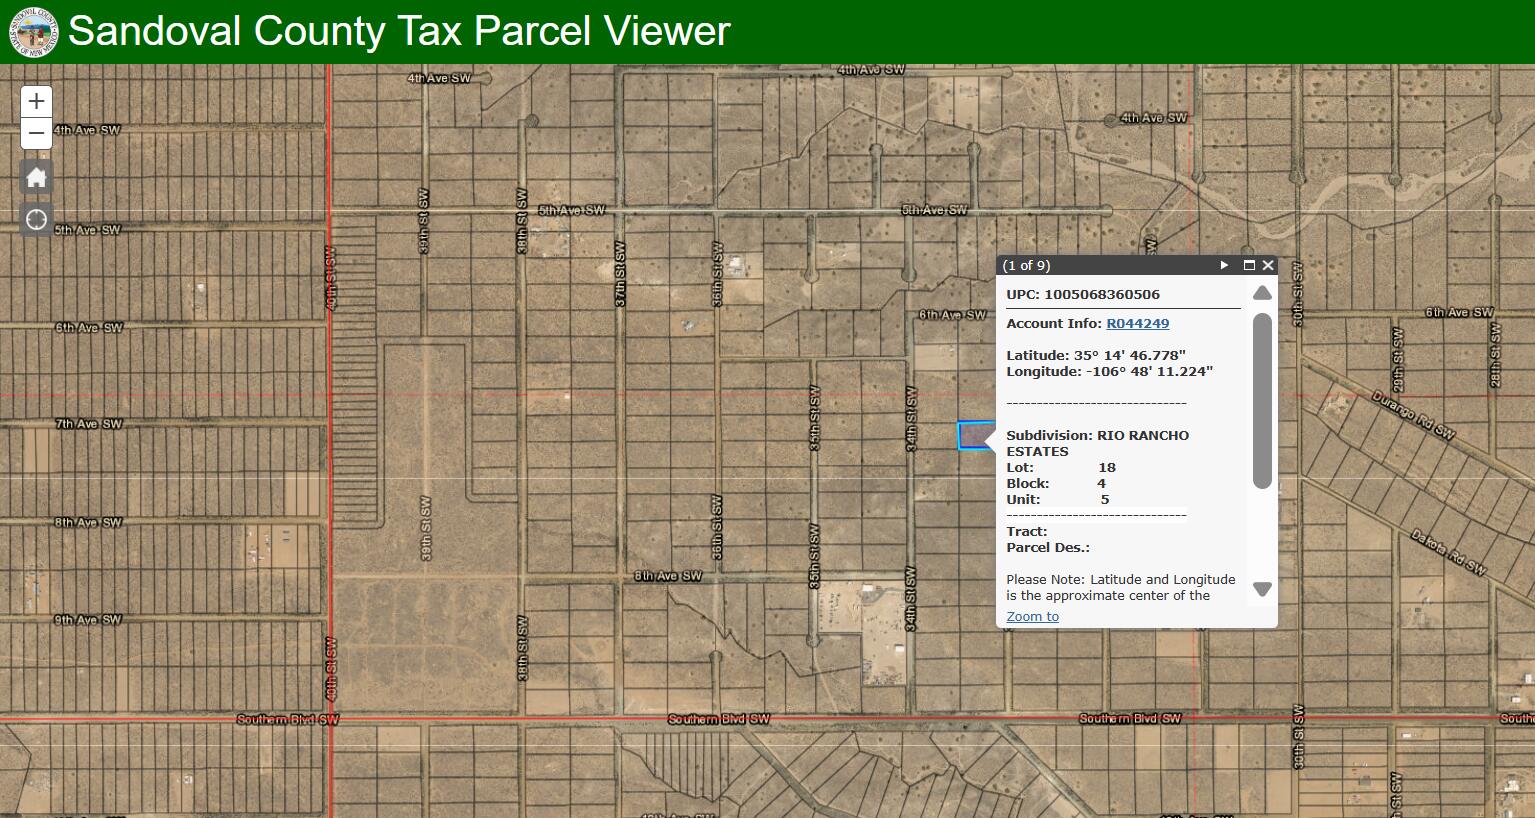Click the Sandoval County seal logo
This screenshot has width=1535, height=818.
click(34, 32)
